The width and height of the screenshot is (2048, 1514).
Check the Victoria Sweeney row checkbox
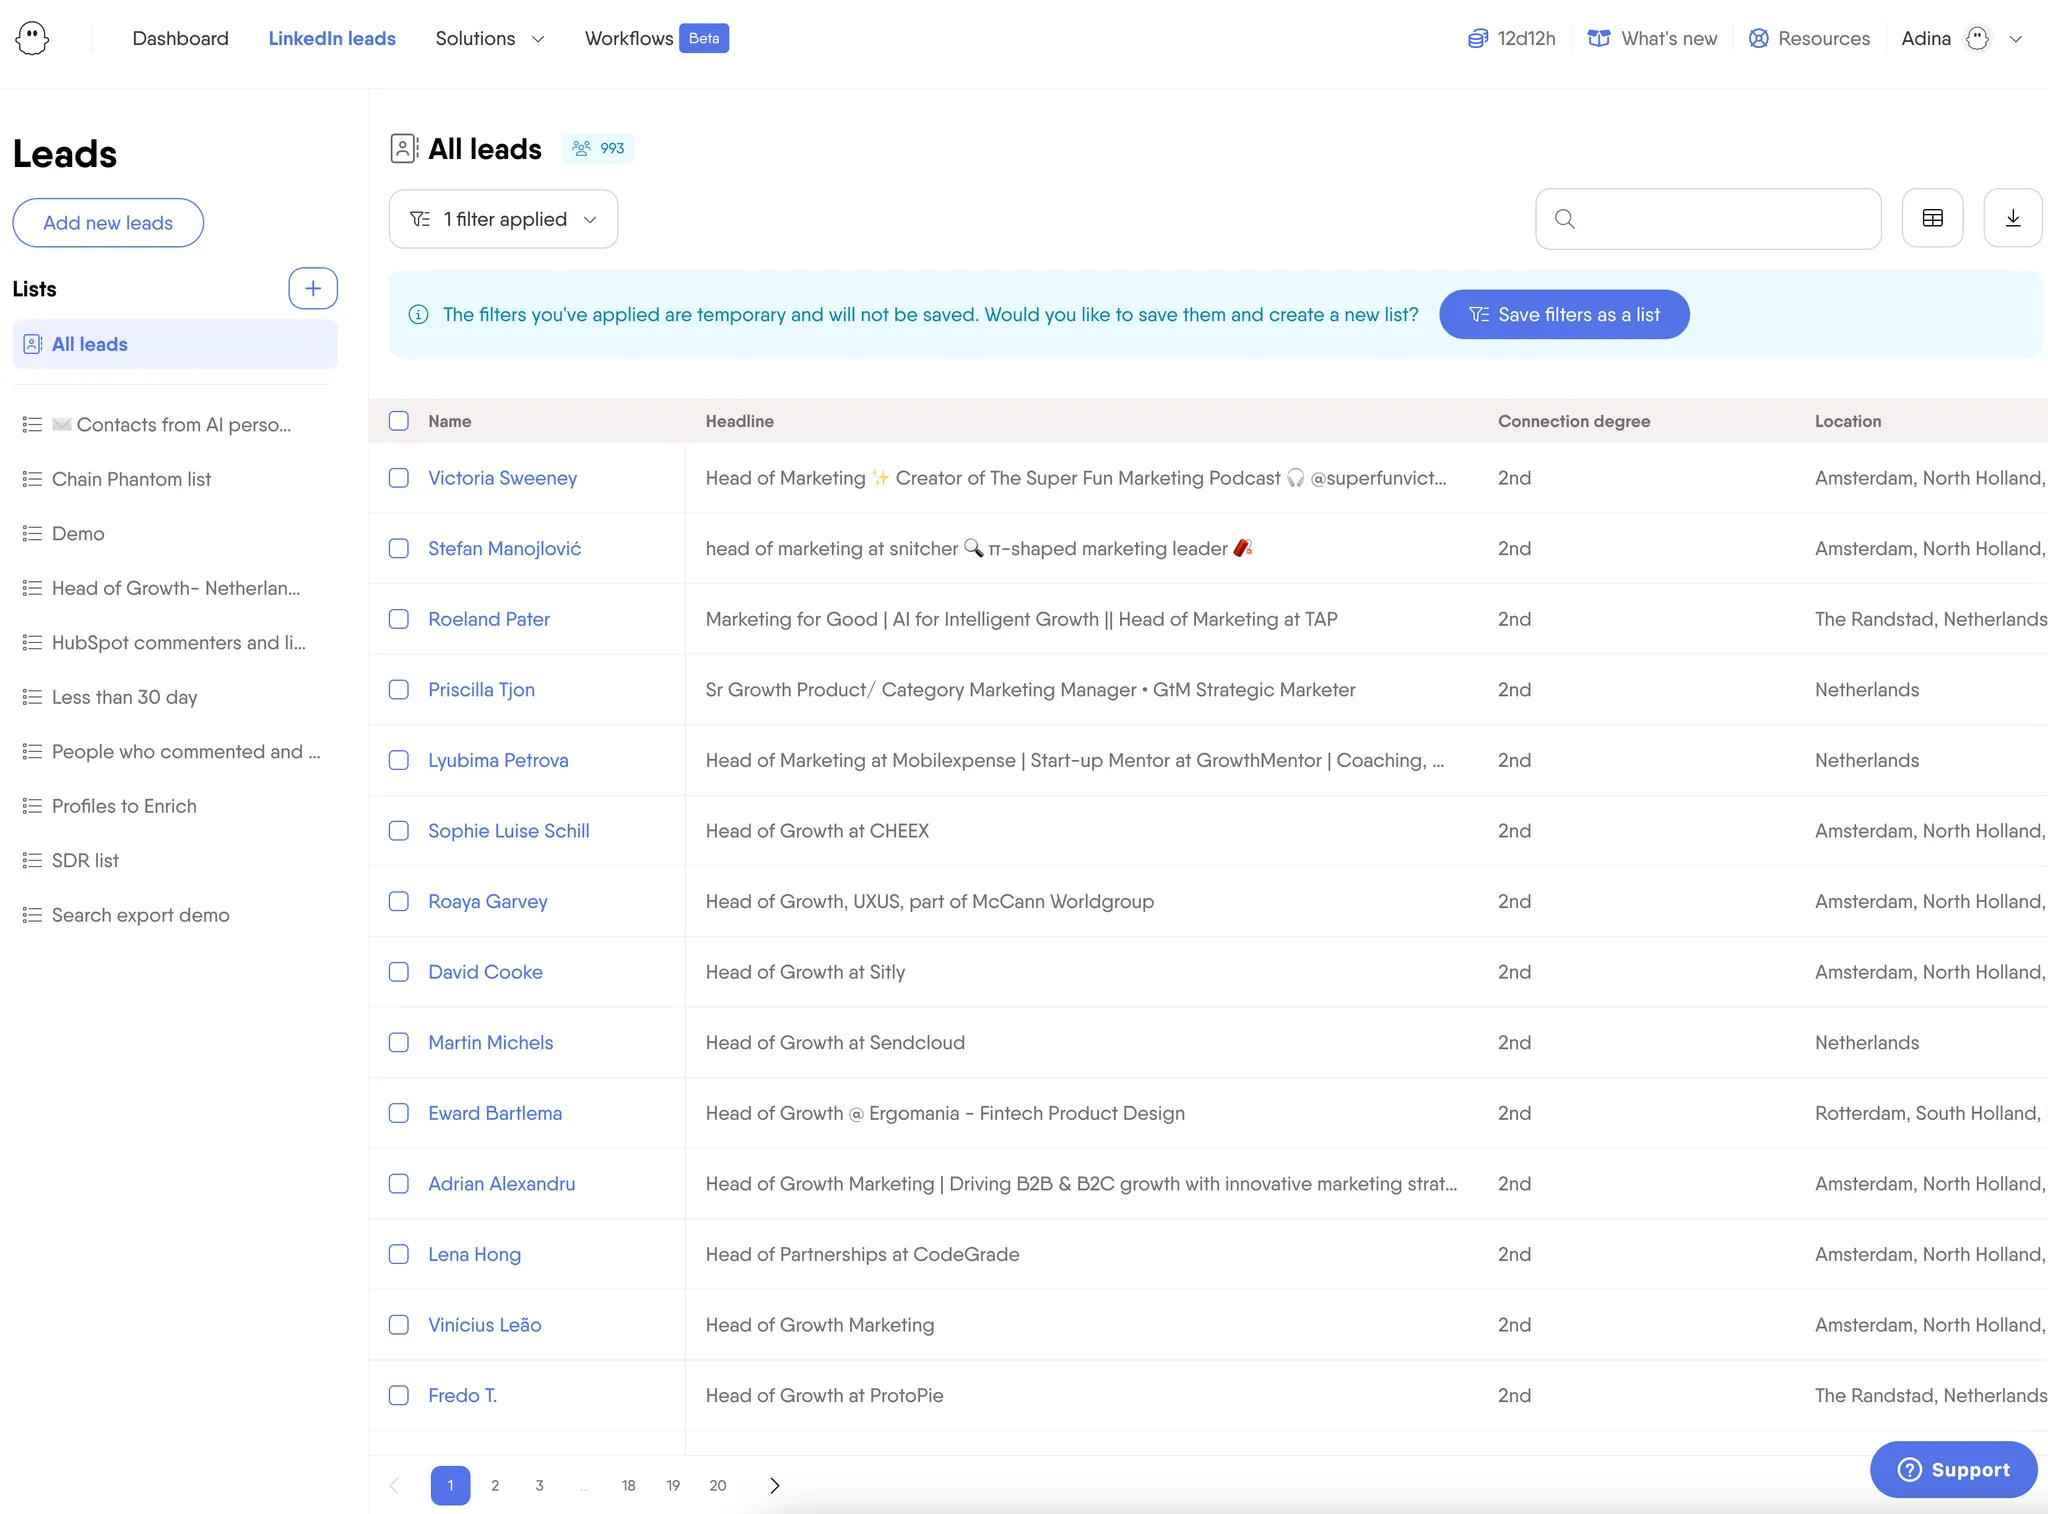click(399, 478)
